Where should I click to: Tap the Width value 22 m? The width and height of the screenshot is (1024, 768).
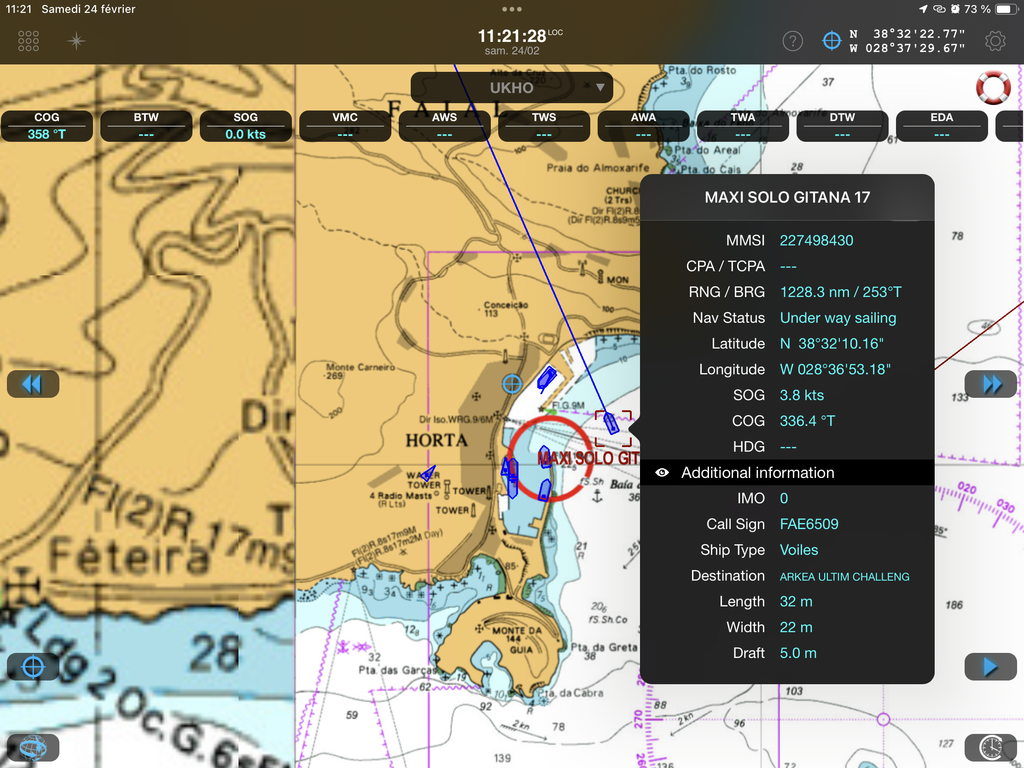(796, 628)
